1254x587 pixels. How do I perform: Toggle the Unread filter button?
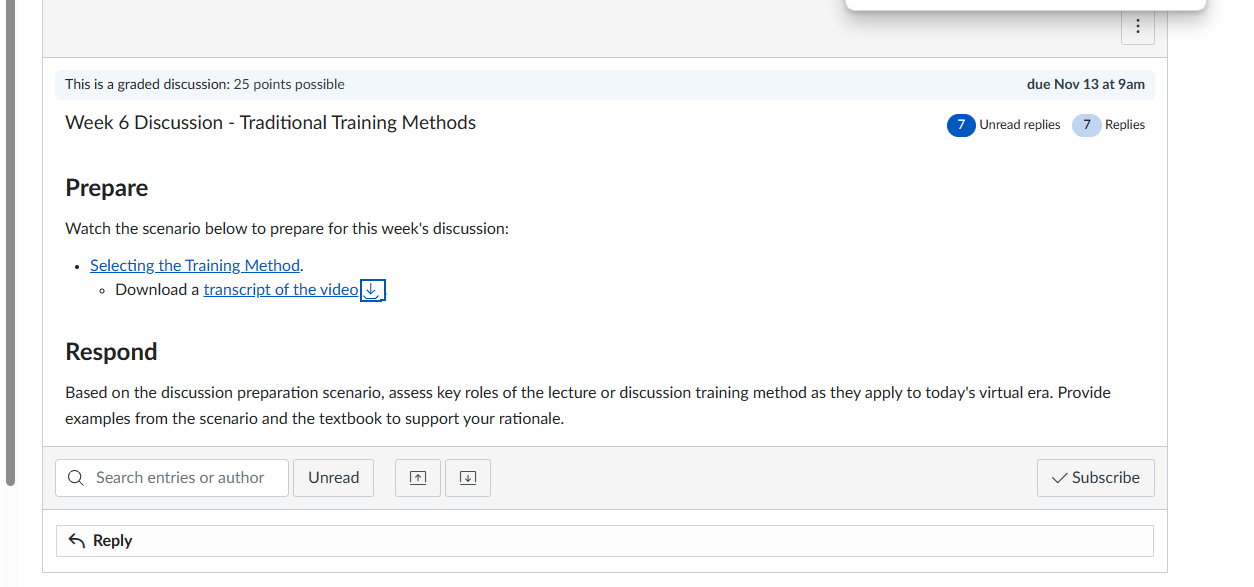pyautogui.click(x=333, y=478)
